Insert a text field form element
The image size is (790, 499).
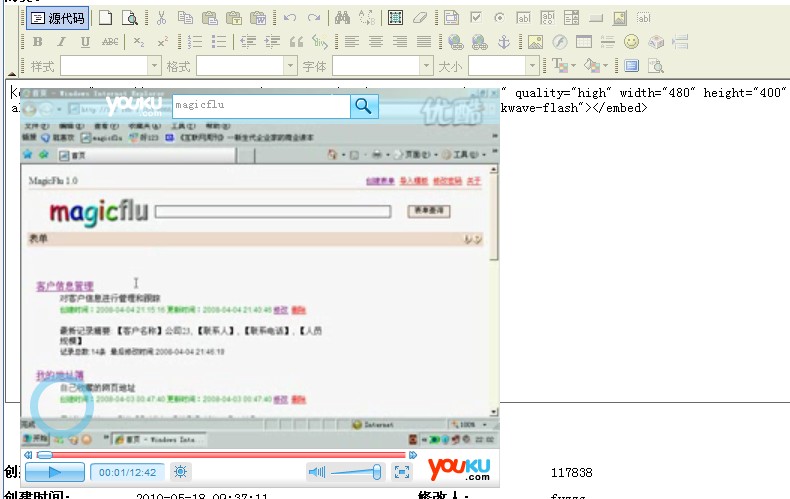(x=523, y=18)
